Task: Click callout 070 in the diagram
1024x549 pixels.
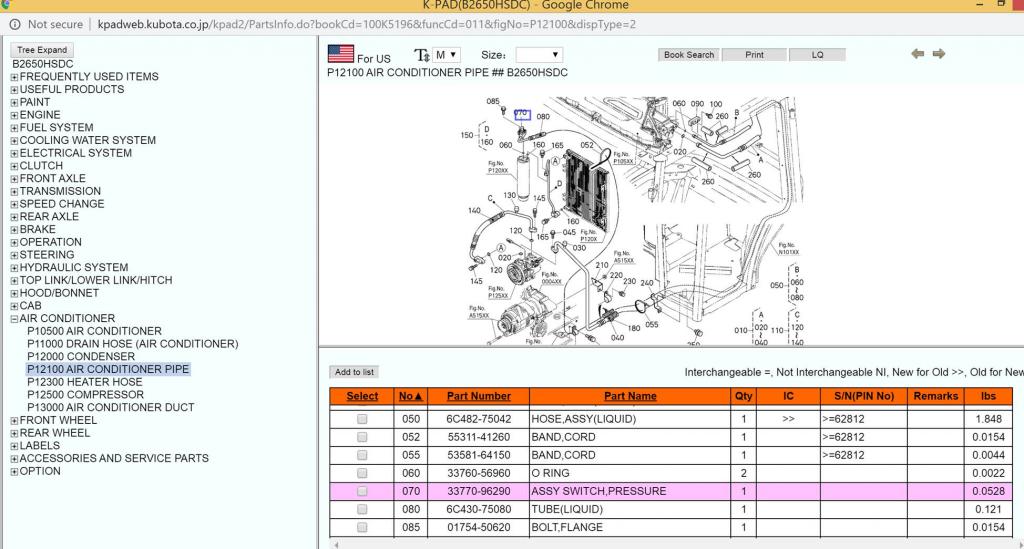Action: pyautogui.click(x=522, y=114)
